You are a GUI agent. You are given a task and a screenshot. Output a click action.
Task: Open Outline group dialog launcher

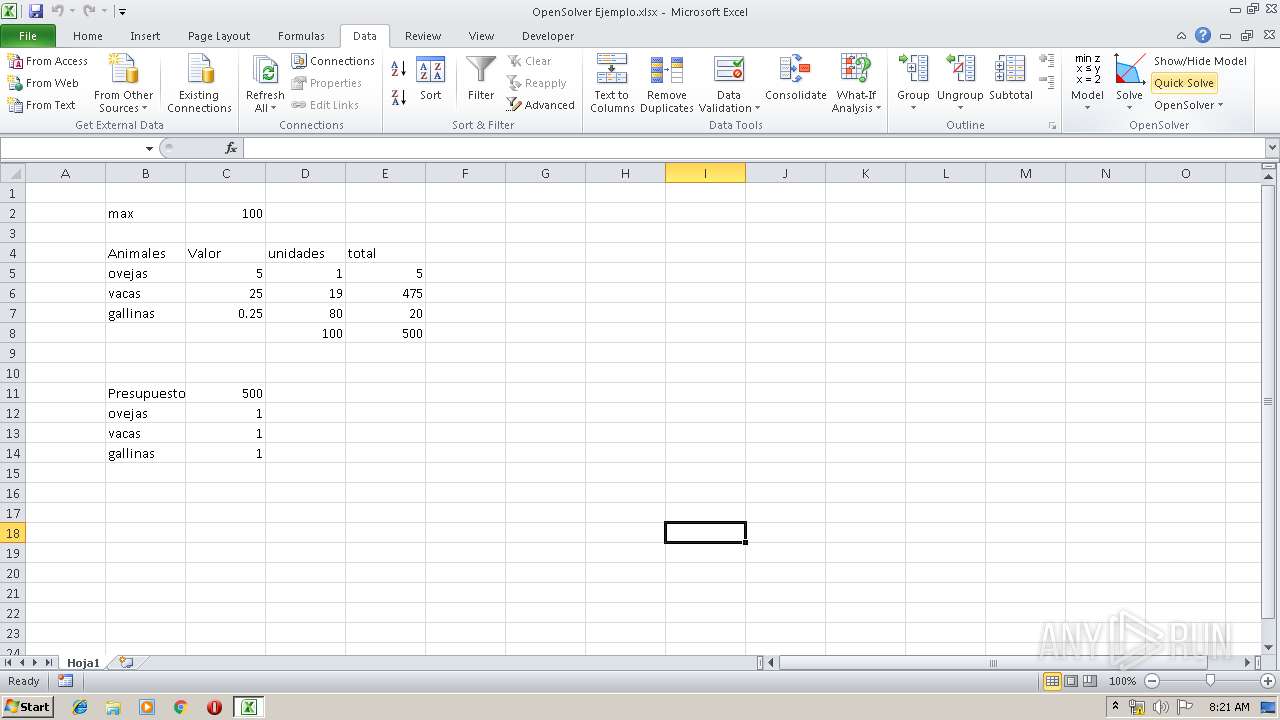1052,126
